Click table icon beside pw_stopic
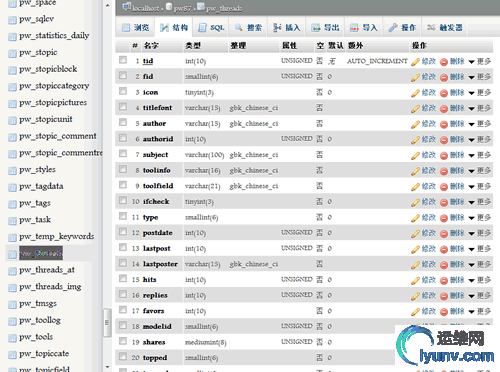 [12, 54]
